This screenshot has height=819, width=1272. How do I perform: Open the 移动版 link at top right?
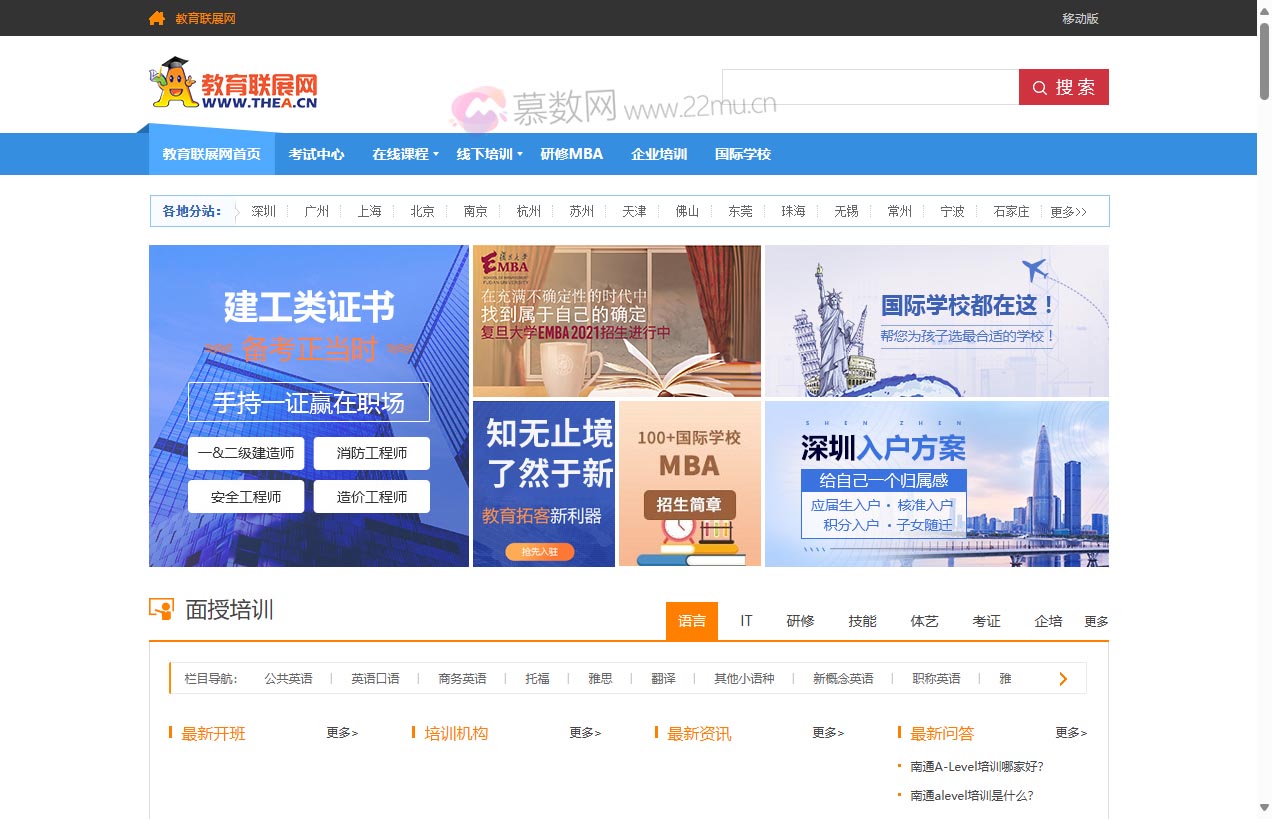pyautogui.click(x=1079, y=18)
